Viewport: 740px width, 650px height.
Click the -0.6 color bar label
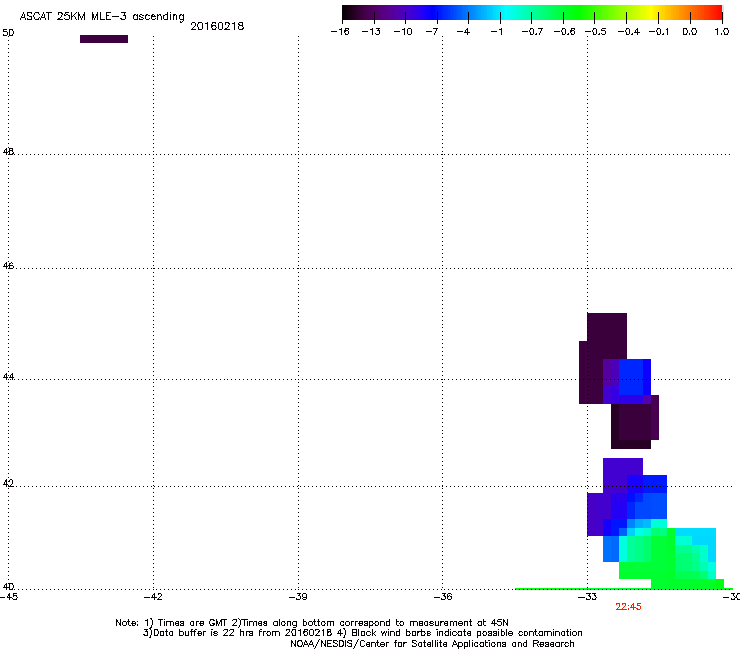tap(564, 32)
